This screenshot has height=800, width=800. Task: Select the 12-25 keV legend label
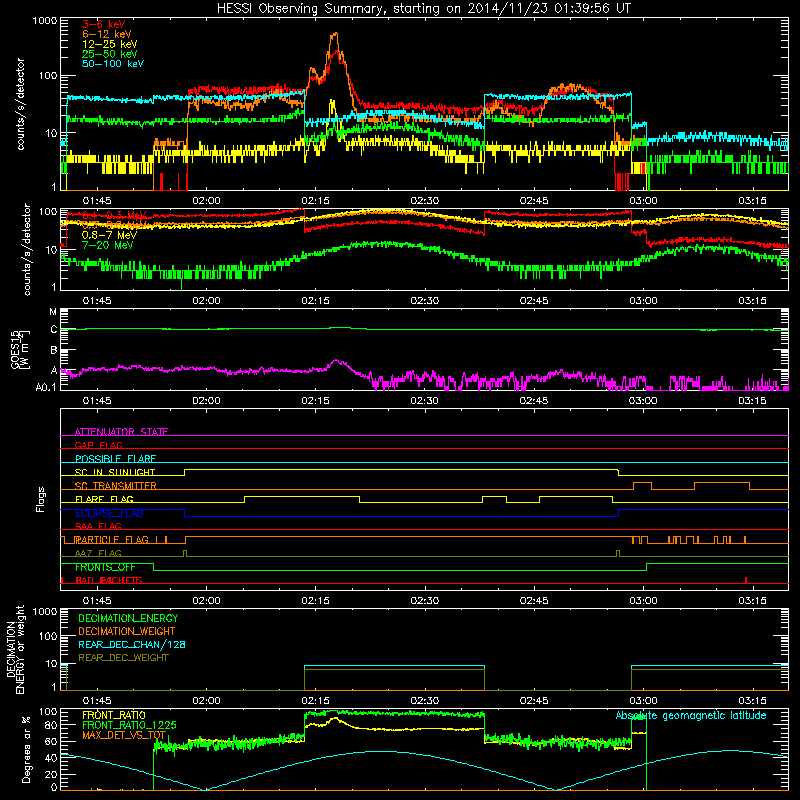[x=110, y=44]
